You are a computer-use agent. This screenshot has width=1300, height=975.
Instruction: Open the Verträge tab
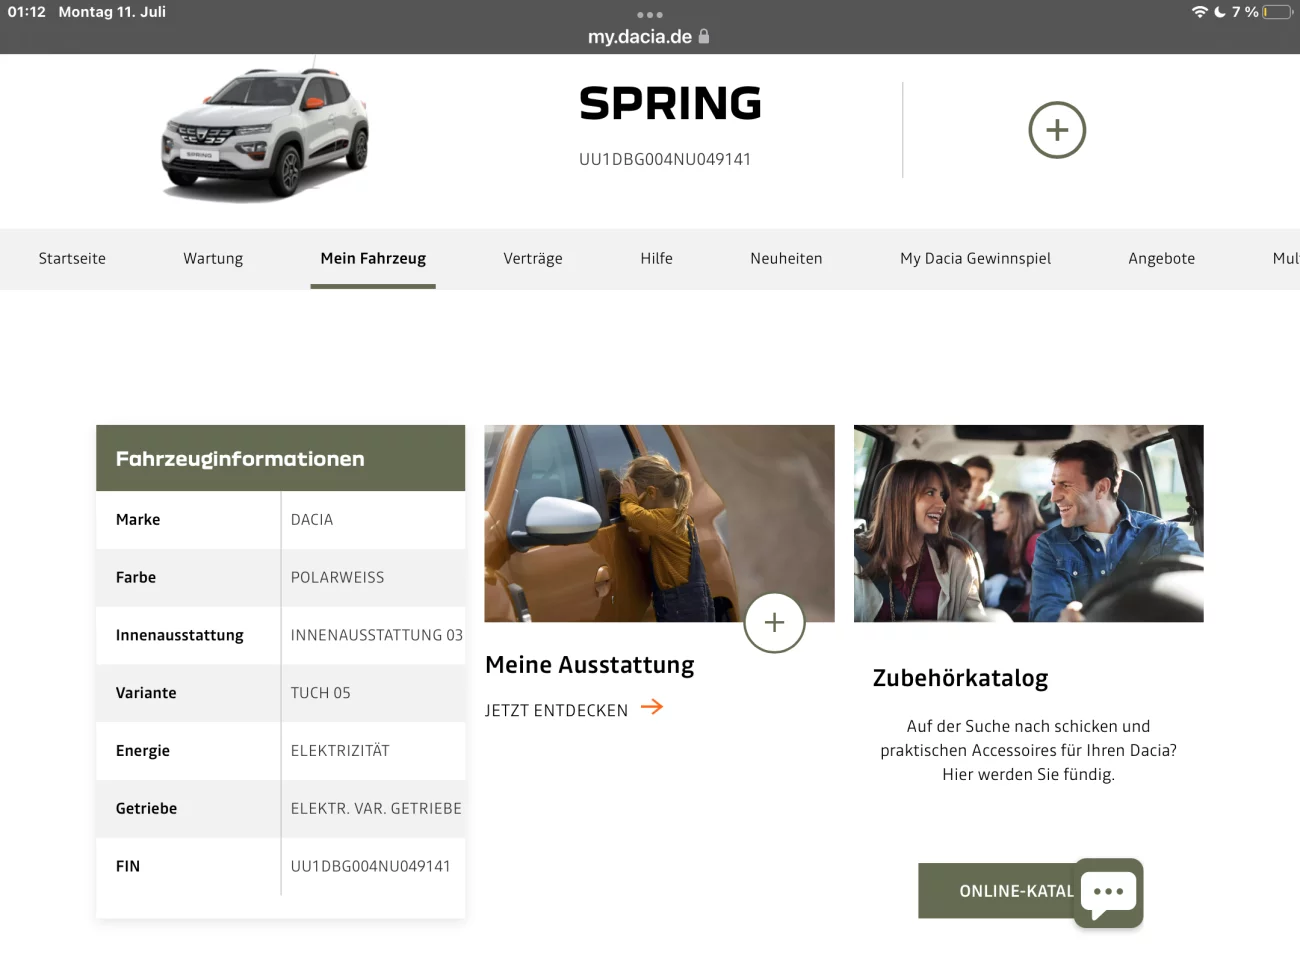533,258
